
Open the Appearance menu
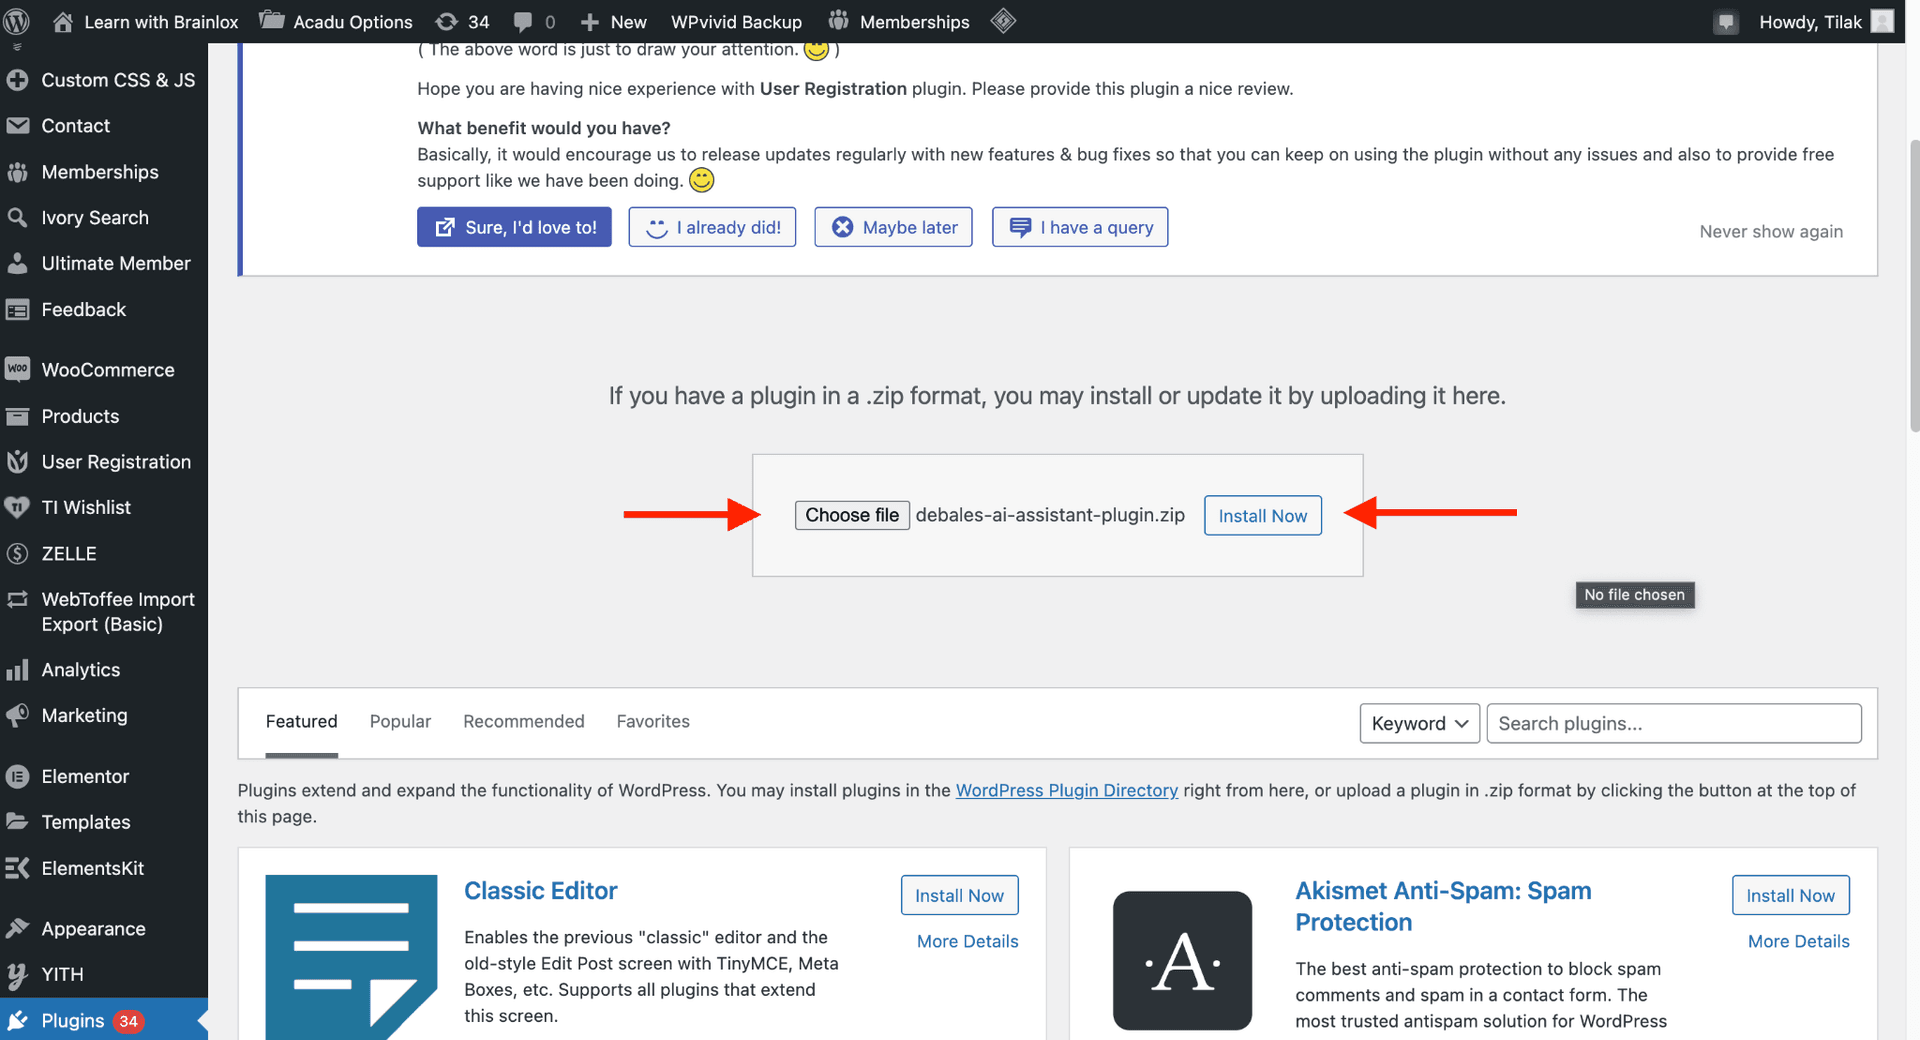(x=92, y=928)
